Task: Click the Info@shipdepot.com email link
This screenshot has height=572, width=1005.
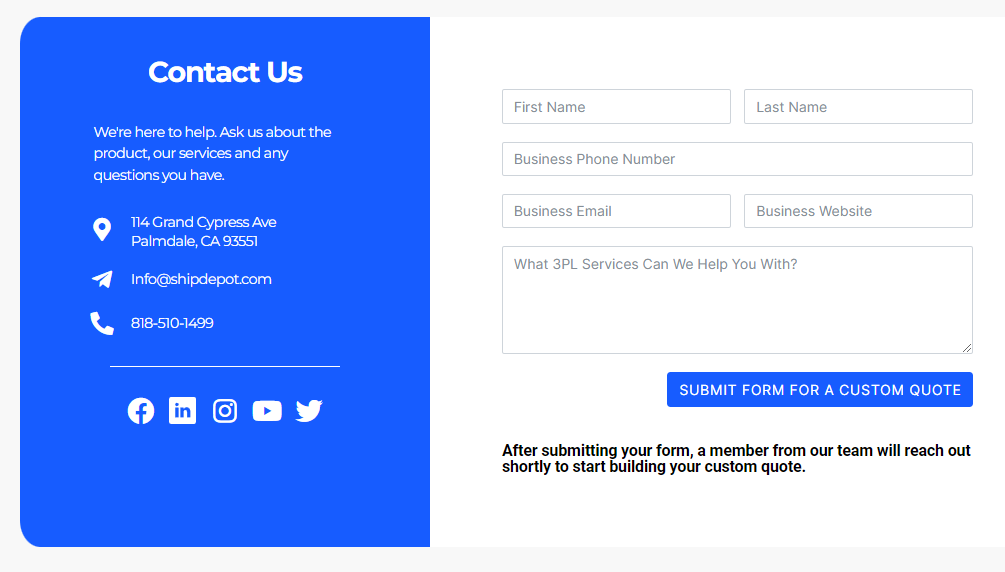Action: pos(201,279)
